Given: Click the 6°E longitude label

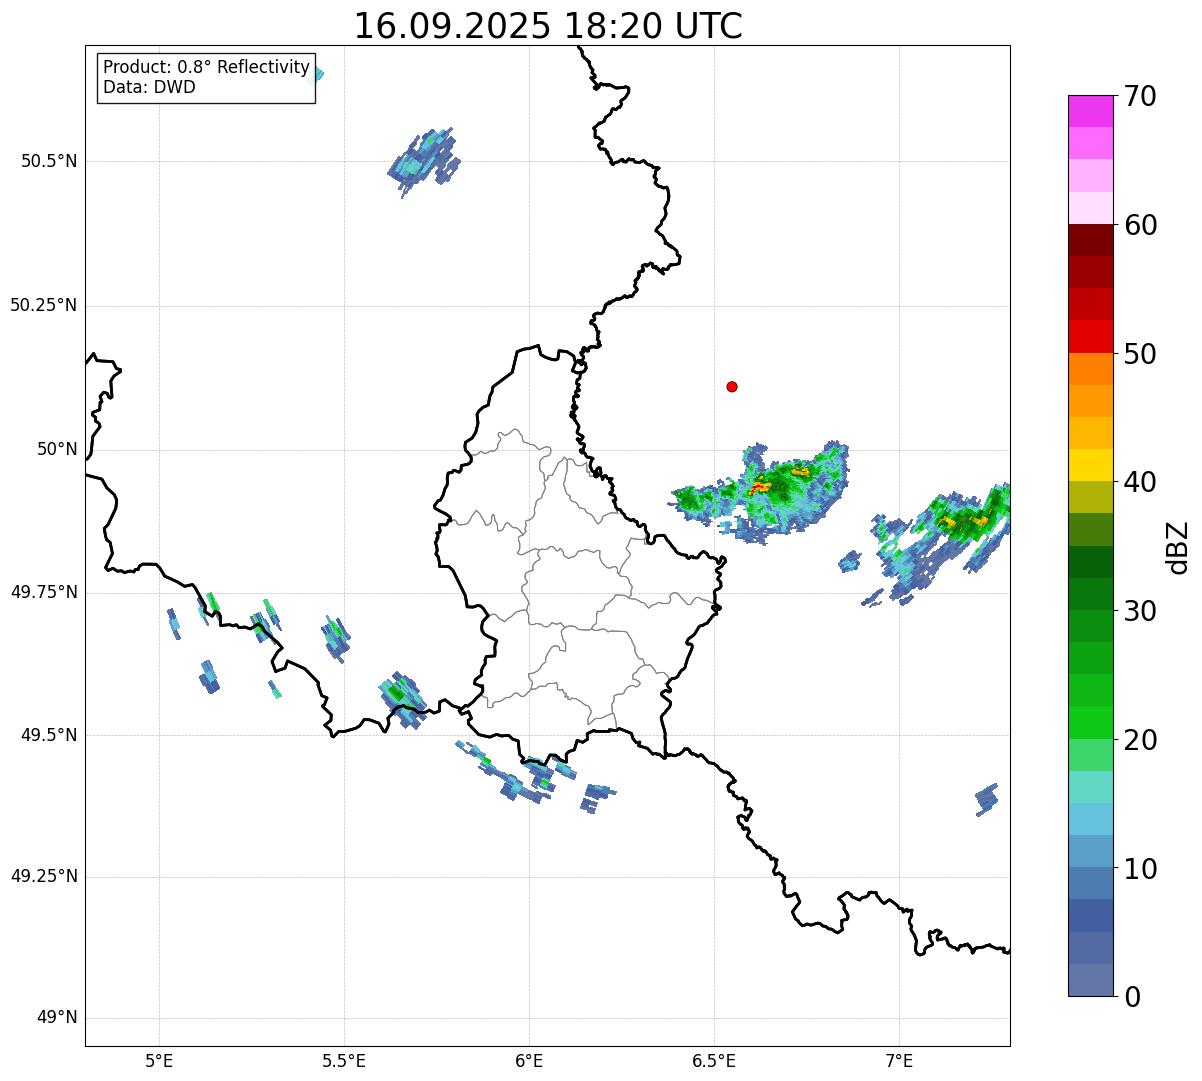Looking at the screenshot, I should 529,1062.
